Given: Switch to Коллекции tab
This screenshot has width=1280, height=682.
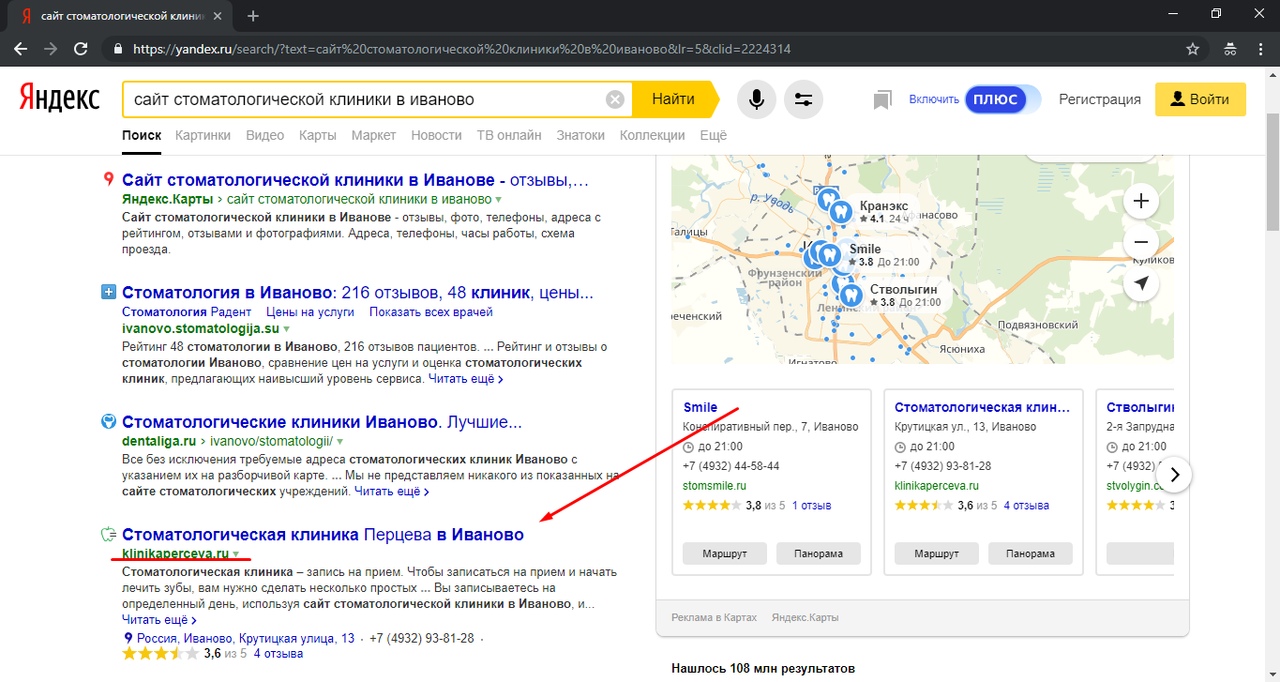Looking at the screenshot, I should click(652, 135).
